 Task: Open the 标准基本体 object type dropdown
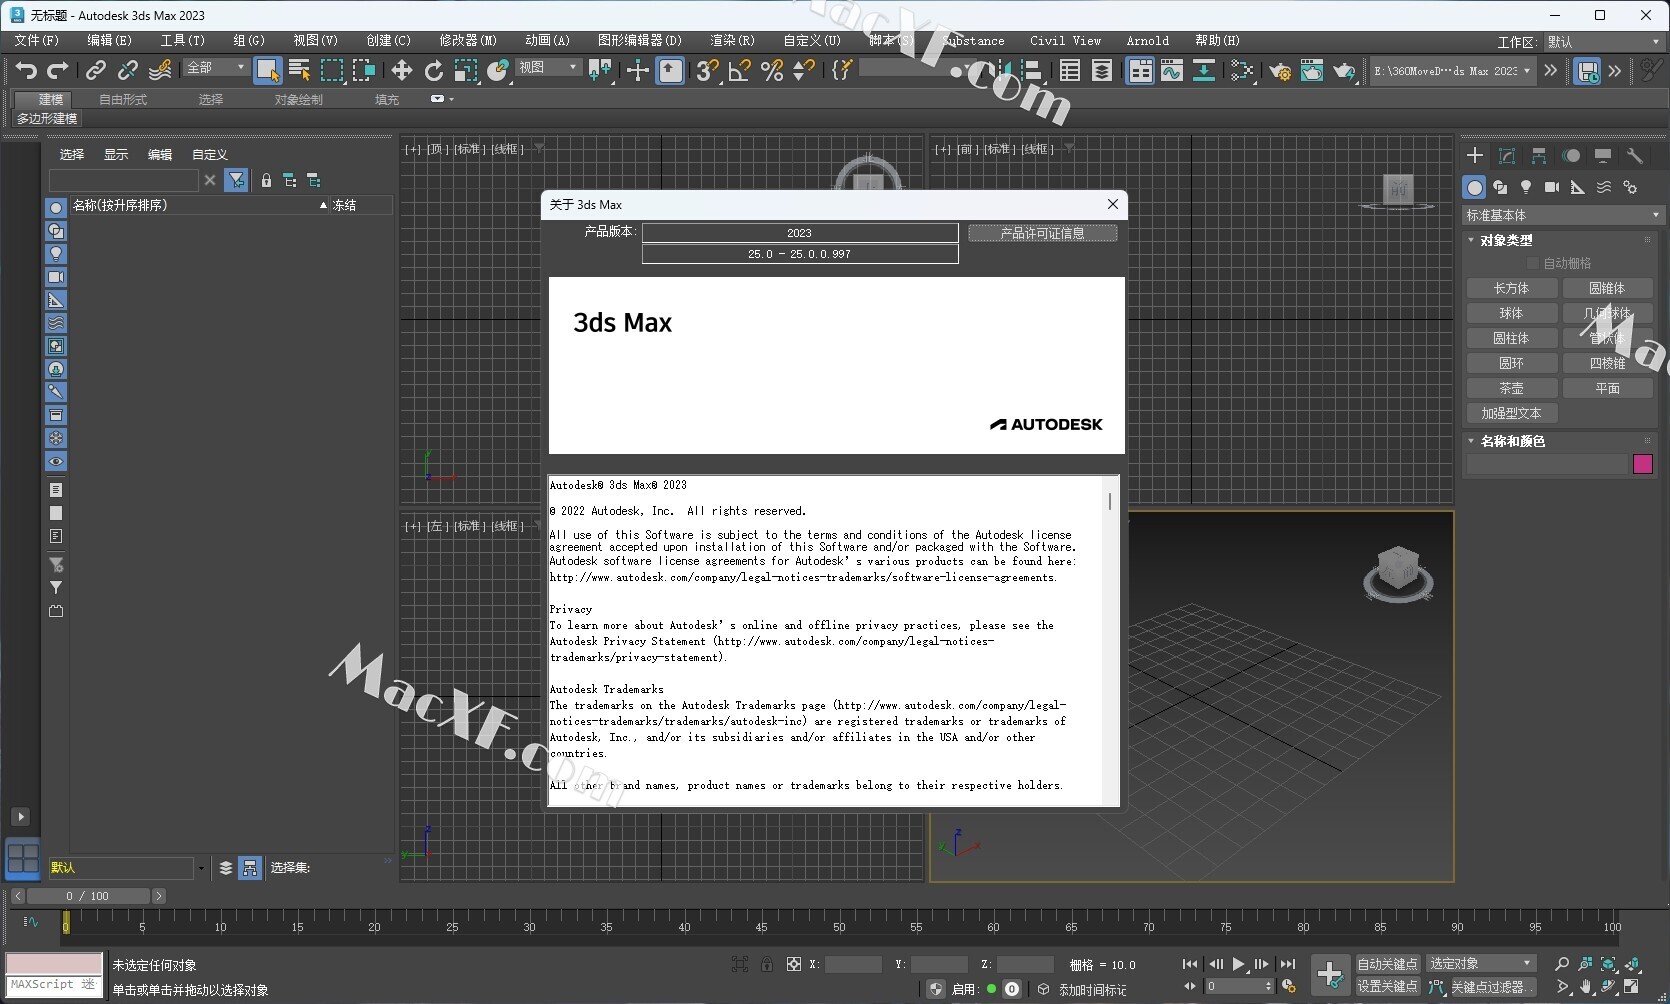click(x=1562, y=215)
